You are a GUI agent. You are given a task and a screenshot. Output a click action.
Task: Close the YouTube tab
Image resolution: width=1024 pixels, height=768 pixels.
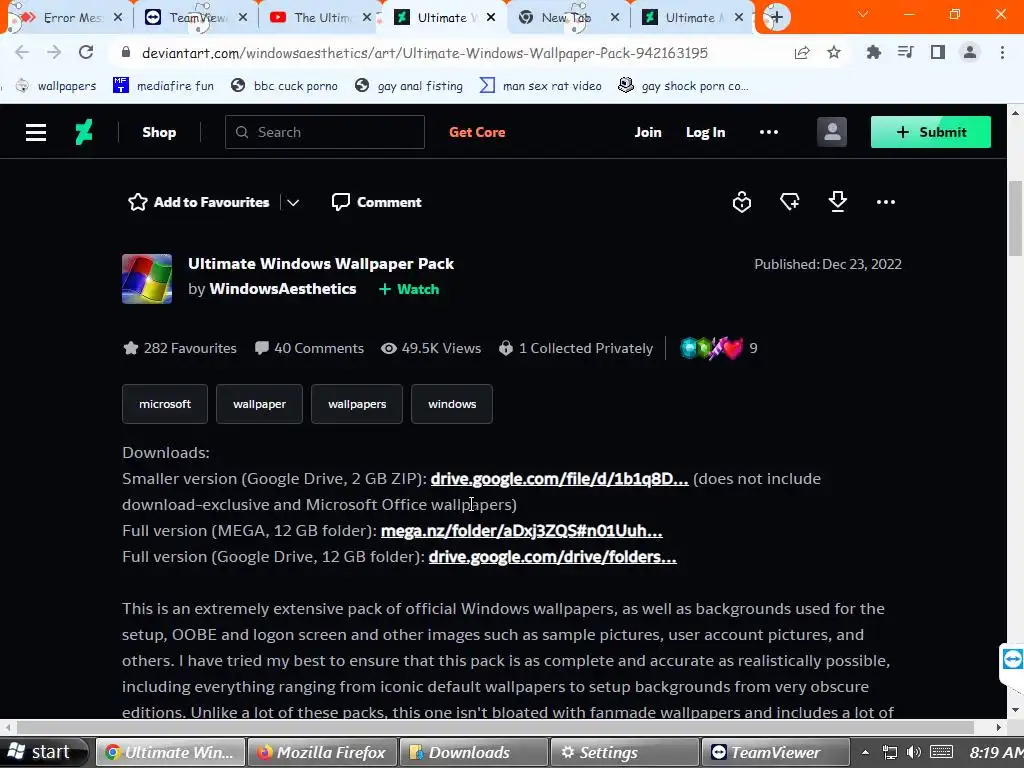coord(367,18)
